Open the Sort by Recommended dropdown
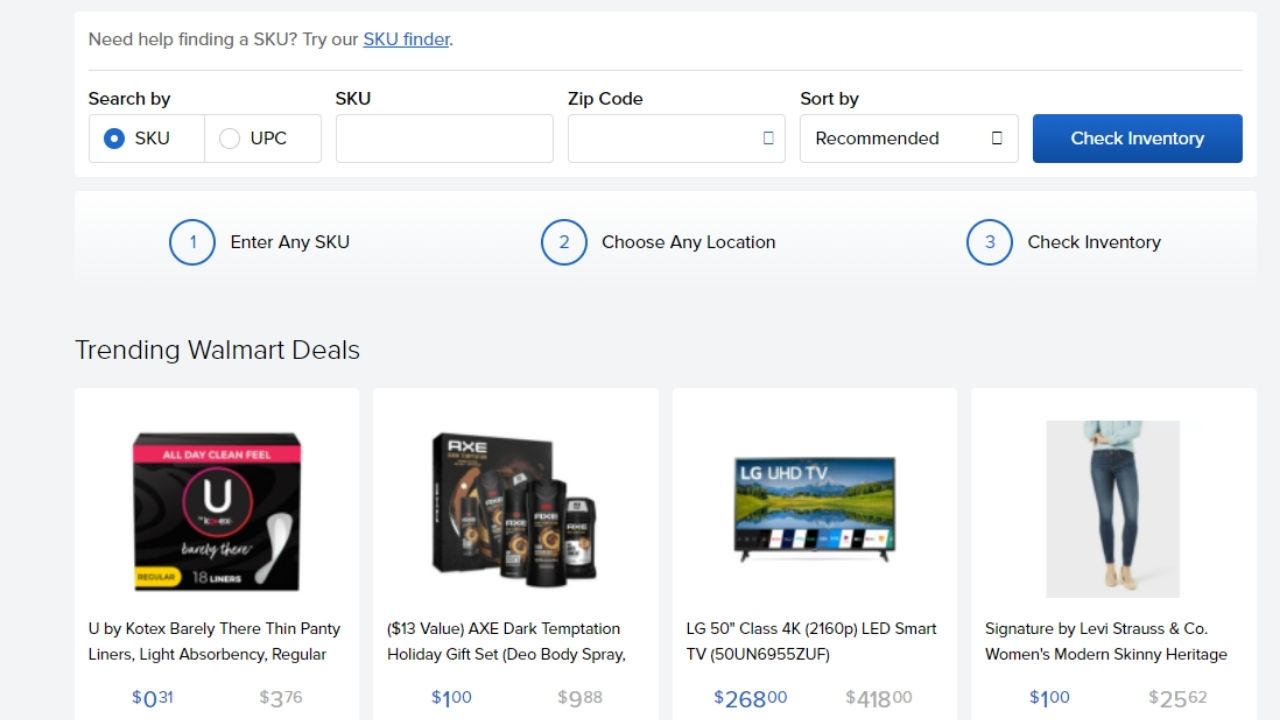 pyautogui.click(x=909, y=138)
